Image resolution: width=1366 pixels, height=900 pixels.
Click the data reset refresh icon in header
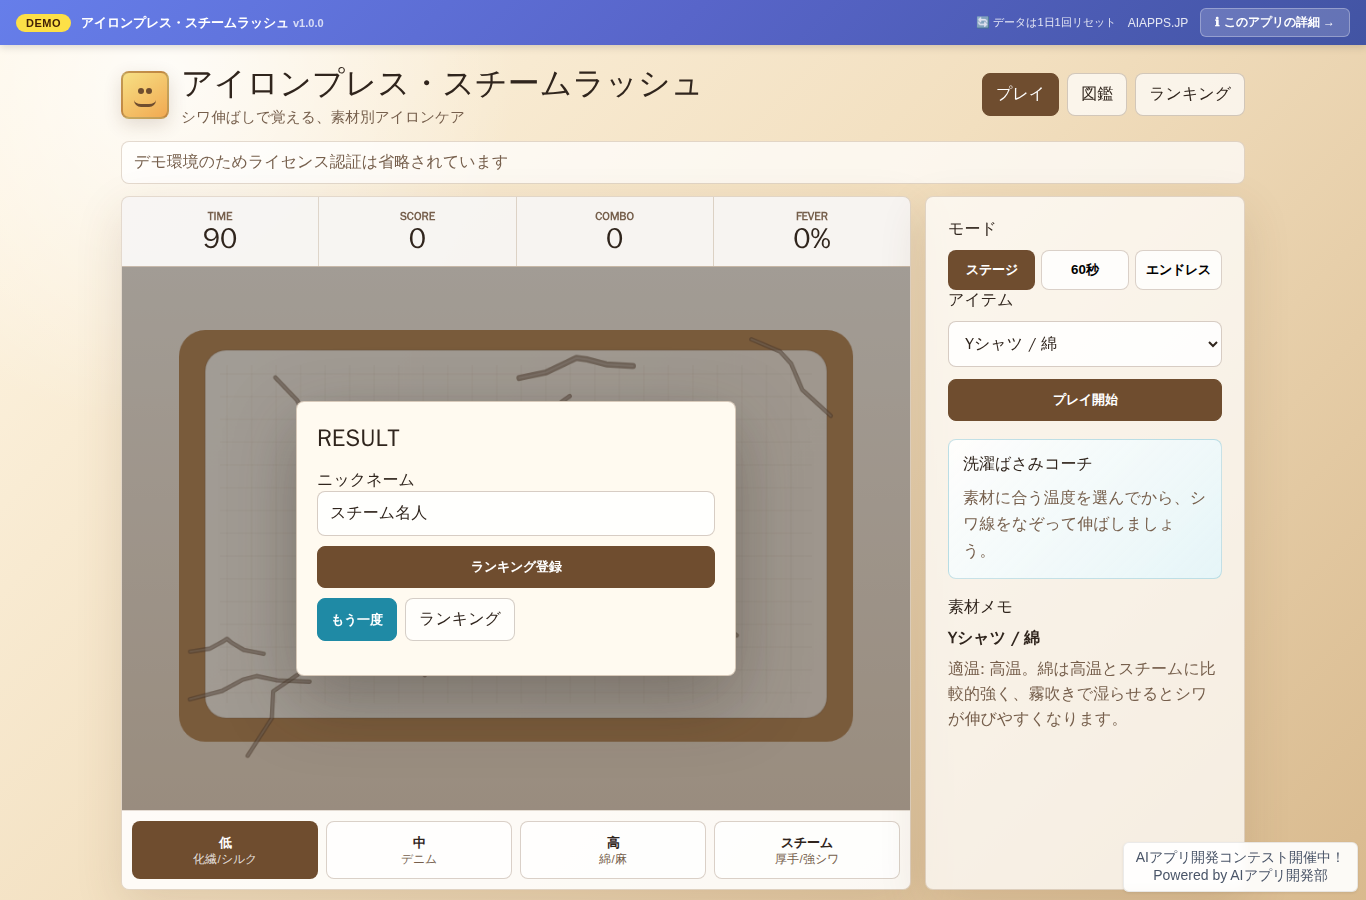tap(982, 22)
